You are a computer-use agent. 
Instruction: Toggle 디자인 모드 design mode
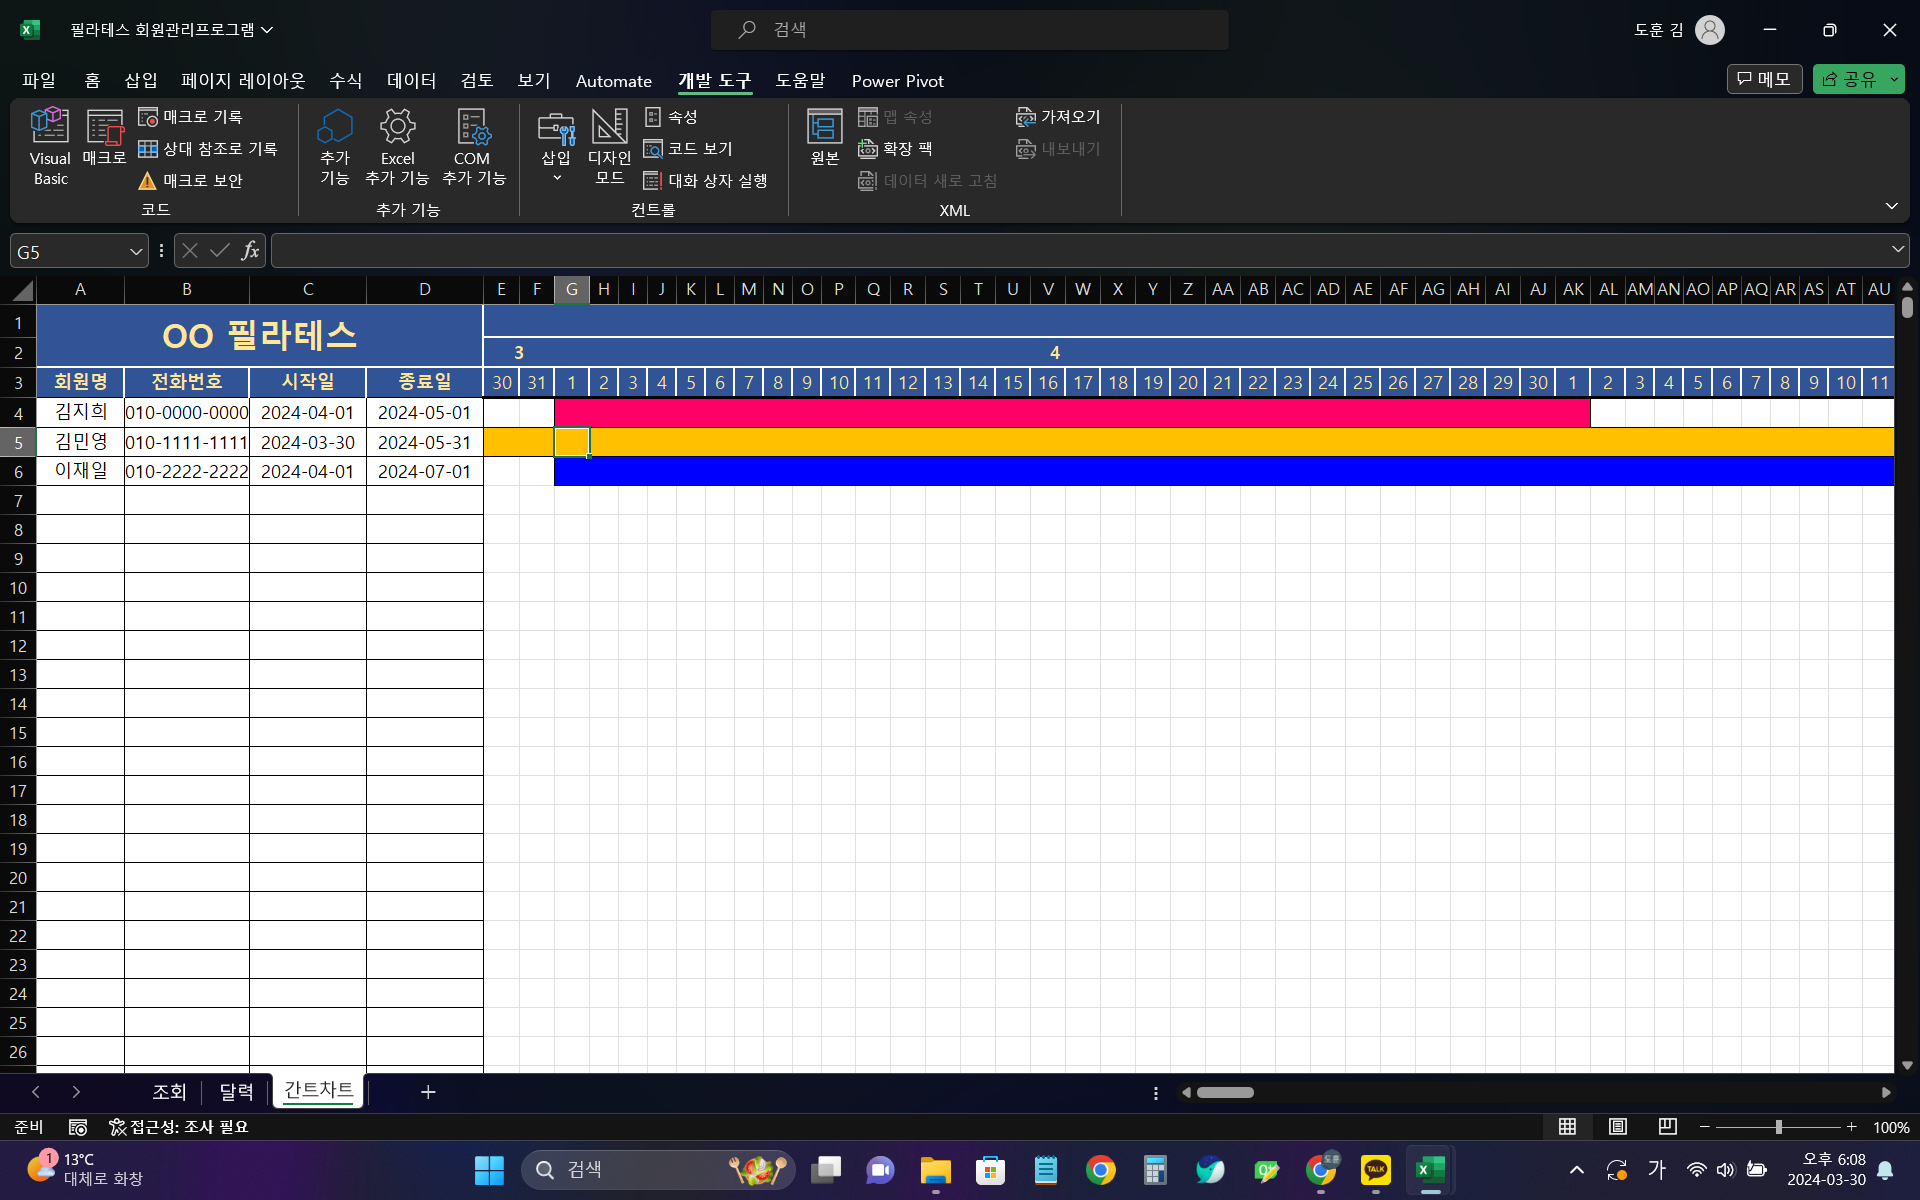tap(609, 146)
